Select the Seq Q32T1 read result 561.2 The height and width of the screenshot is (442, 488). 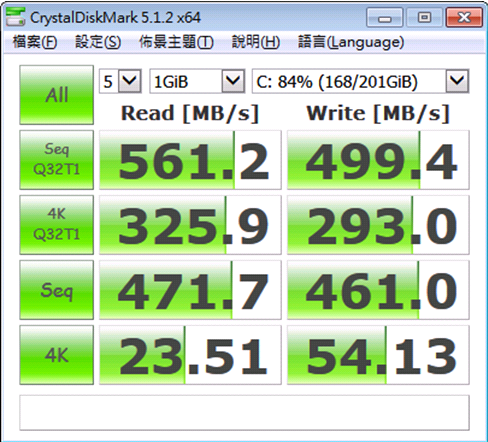[x=190, y=160]
